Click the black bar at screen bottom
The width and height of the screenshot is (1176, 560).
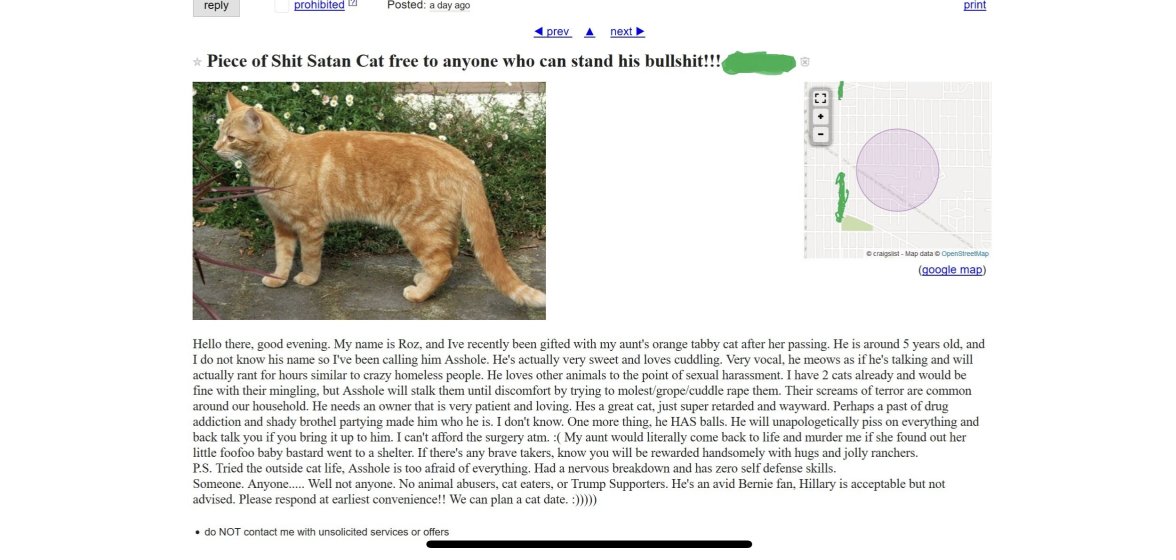[x=589, y=545]
